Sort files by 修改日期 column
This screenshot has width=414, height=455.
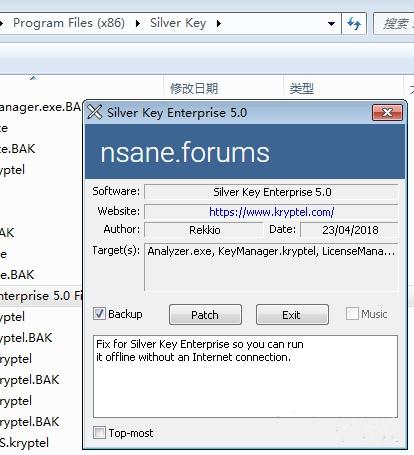click(194, 88)
